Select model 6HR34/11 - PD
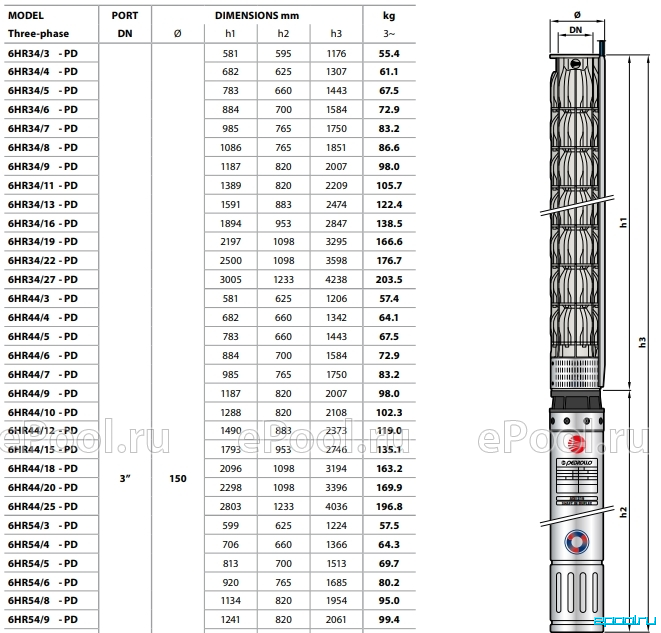The width and height of the screenshot is (661, 633). (x=43, y=185)
